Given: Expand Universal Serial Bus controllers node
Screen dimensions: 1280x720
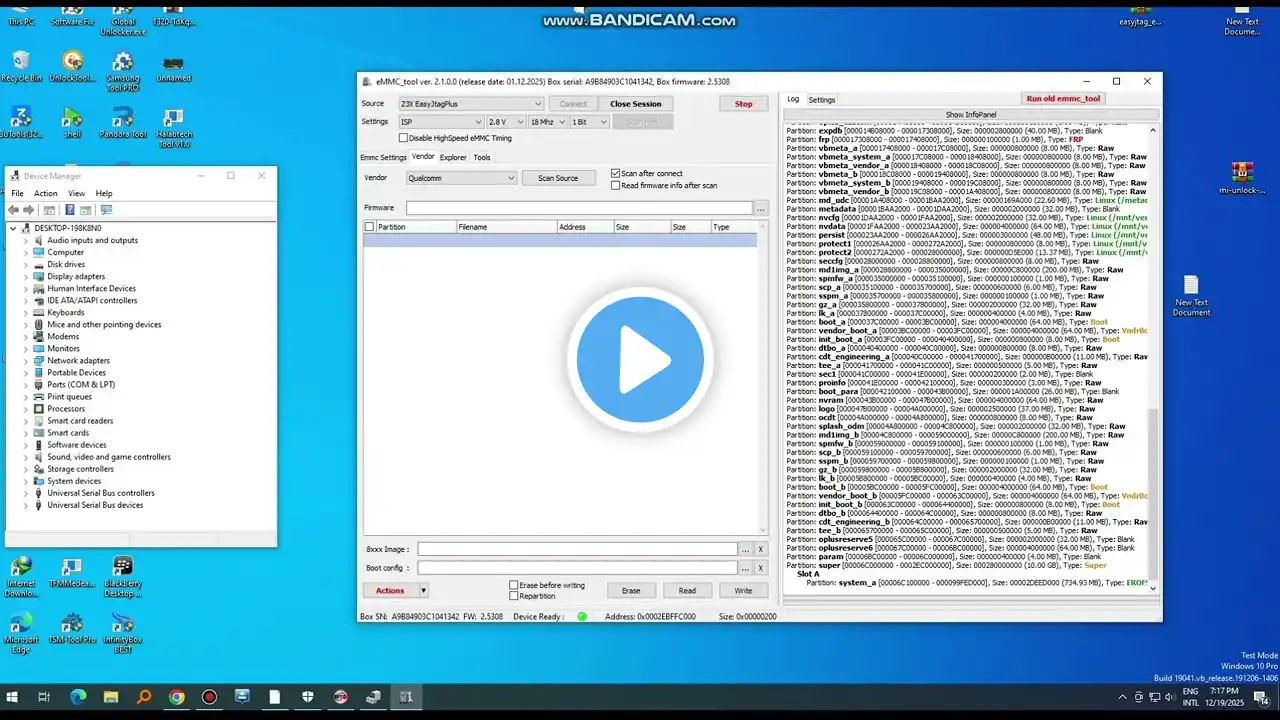Looking at the screenshot, I should point(26,493).
